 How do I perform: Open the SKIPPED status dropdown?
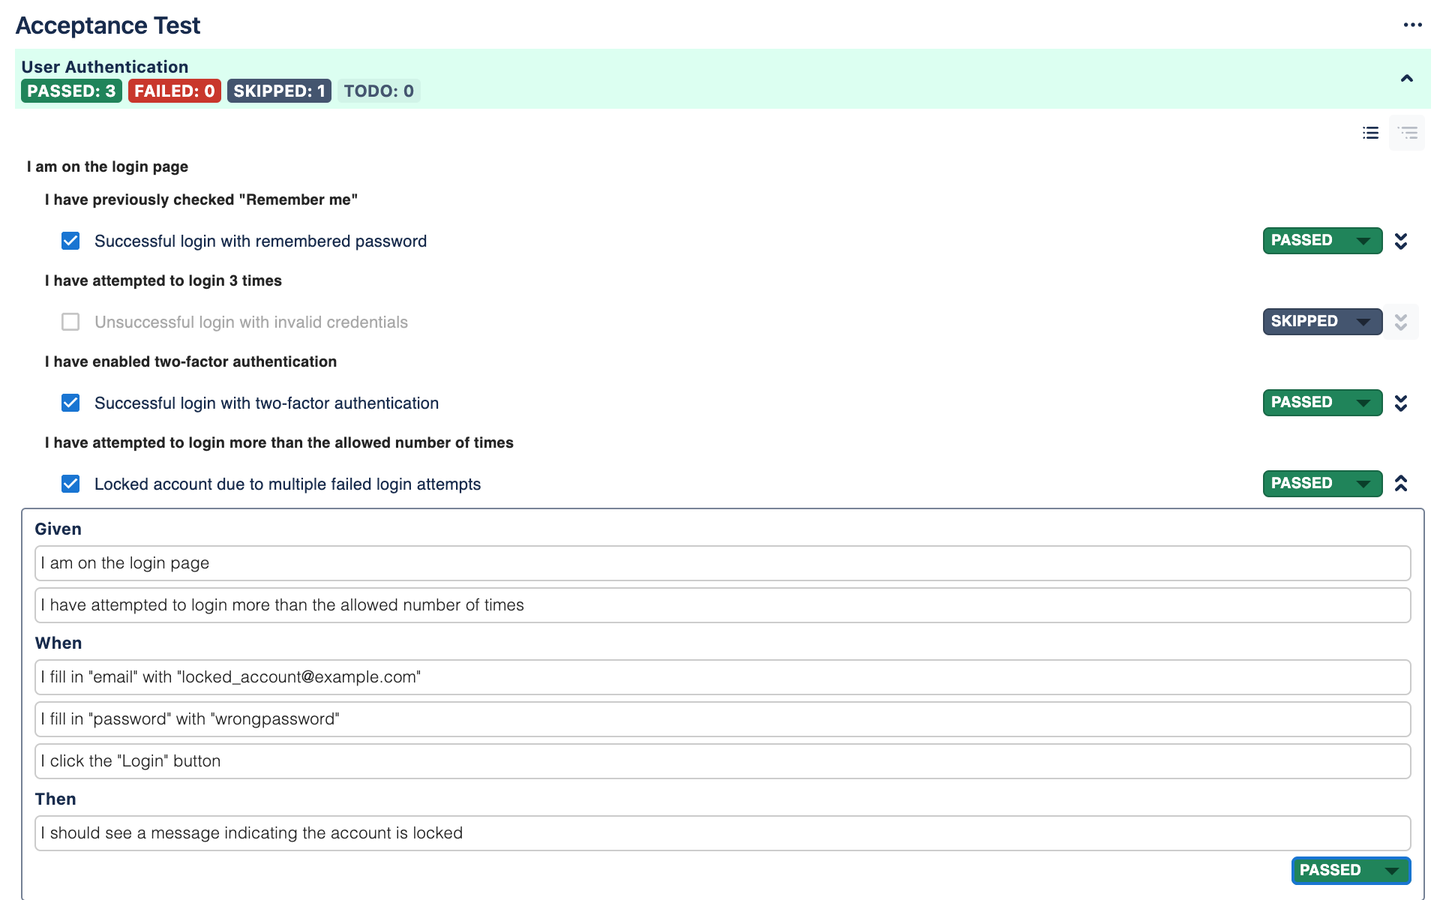tap(1322, 322)
